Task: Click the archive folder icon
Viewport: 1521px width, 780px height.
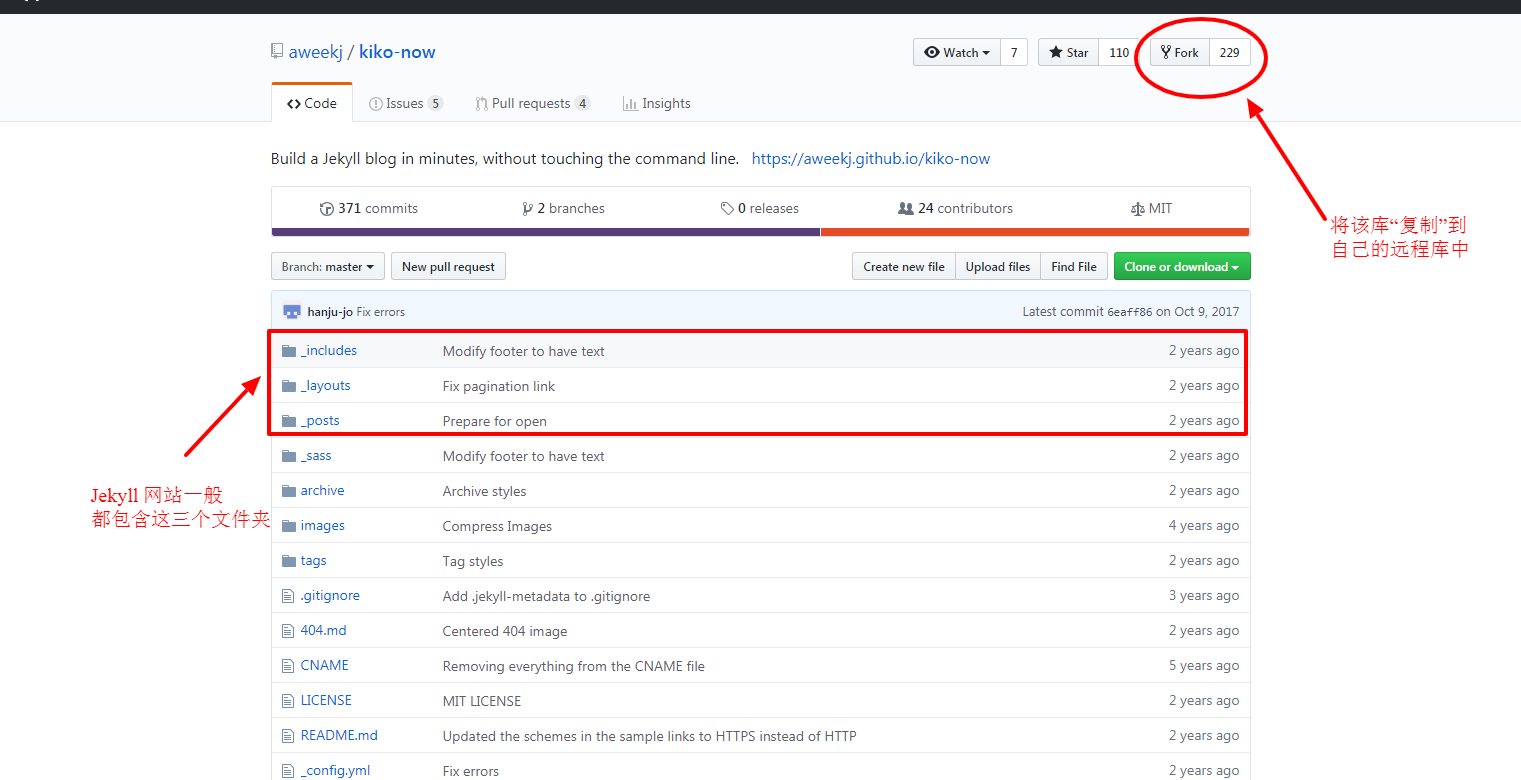Action: coord(289,491)
